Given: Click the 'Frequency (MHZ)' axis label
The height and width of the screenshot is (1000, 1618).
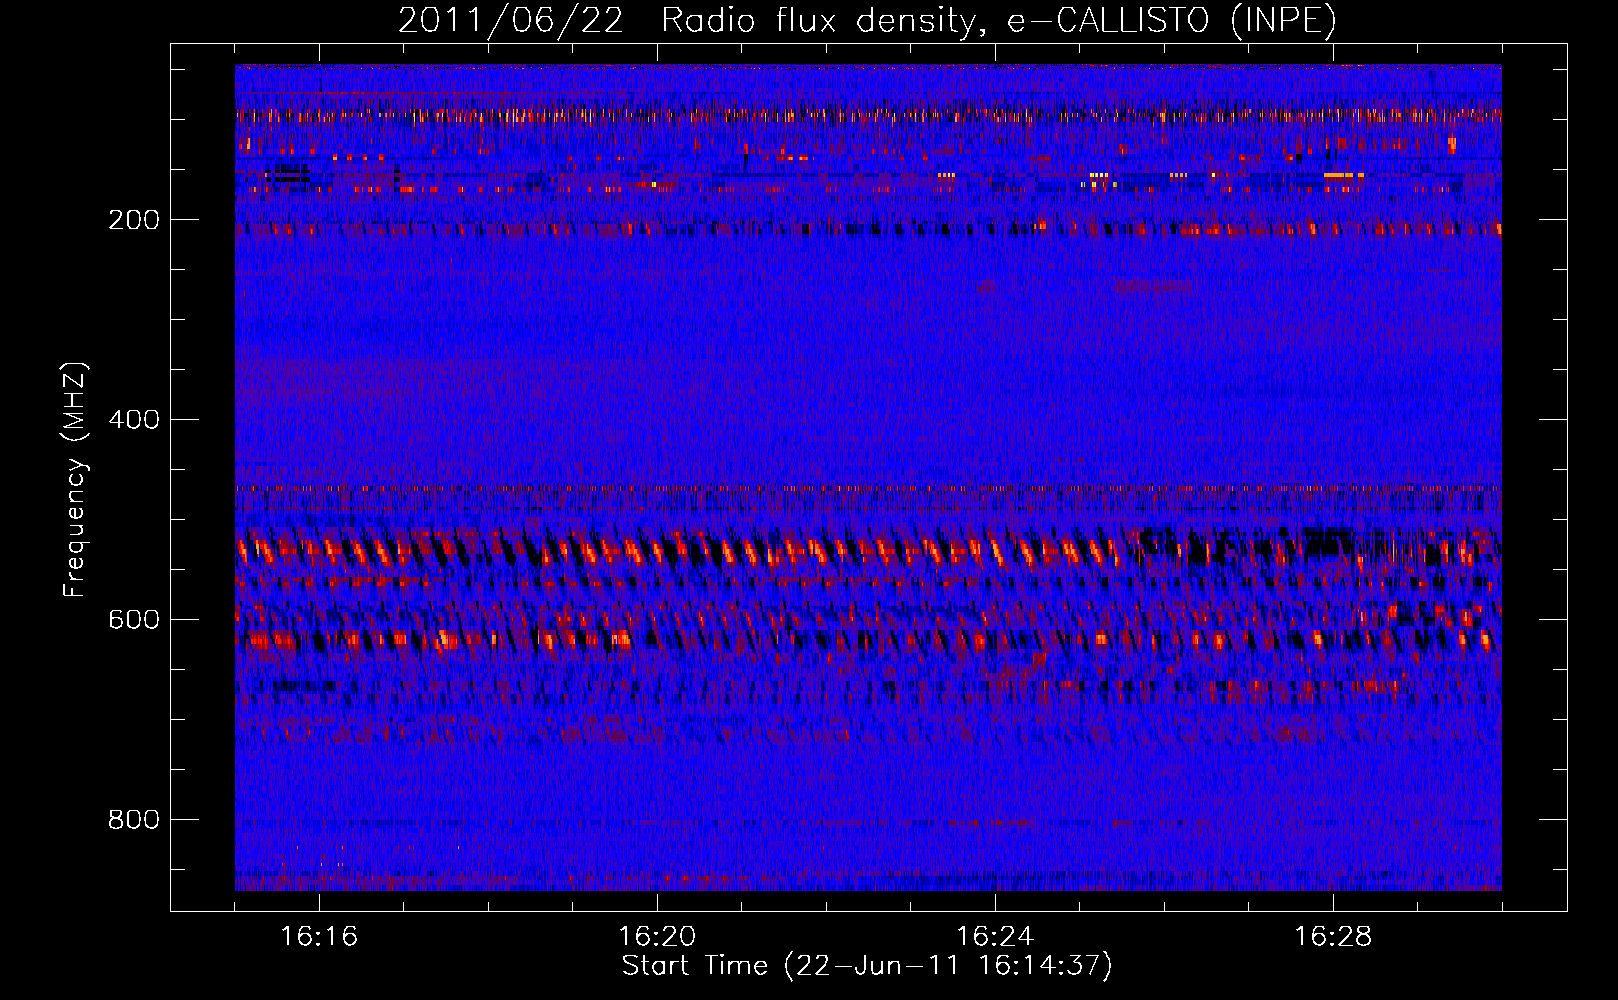Looking at the screenshot, I should coord(75,480).
